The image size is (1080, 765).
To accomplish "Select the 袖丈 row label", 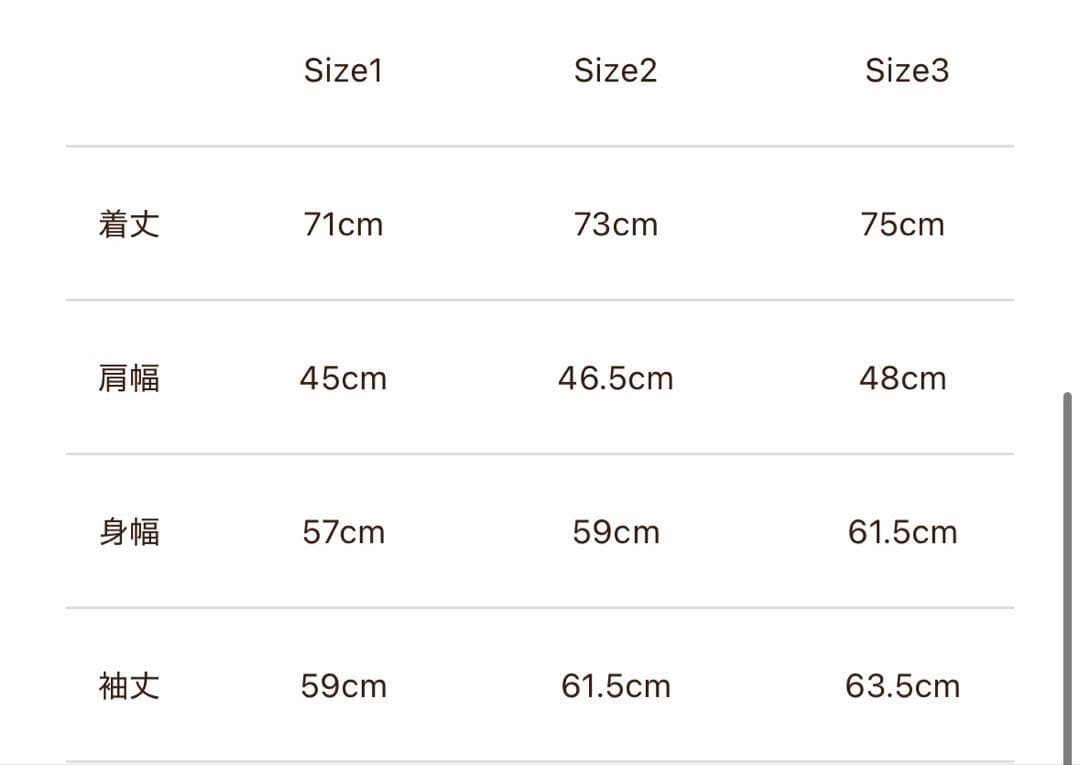I will [x=129, y=686].
